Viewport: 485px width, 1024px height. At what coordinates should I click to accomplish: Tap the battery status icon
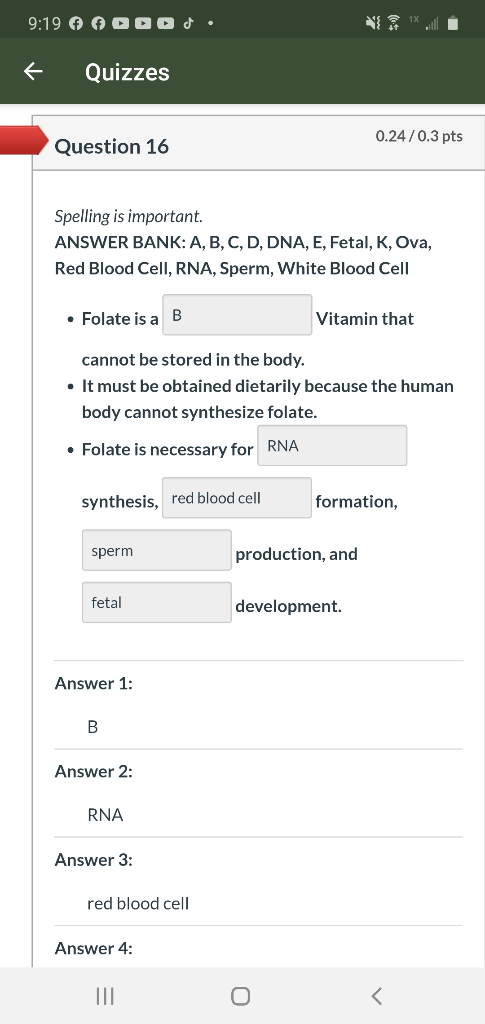(x=453, y=24)
